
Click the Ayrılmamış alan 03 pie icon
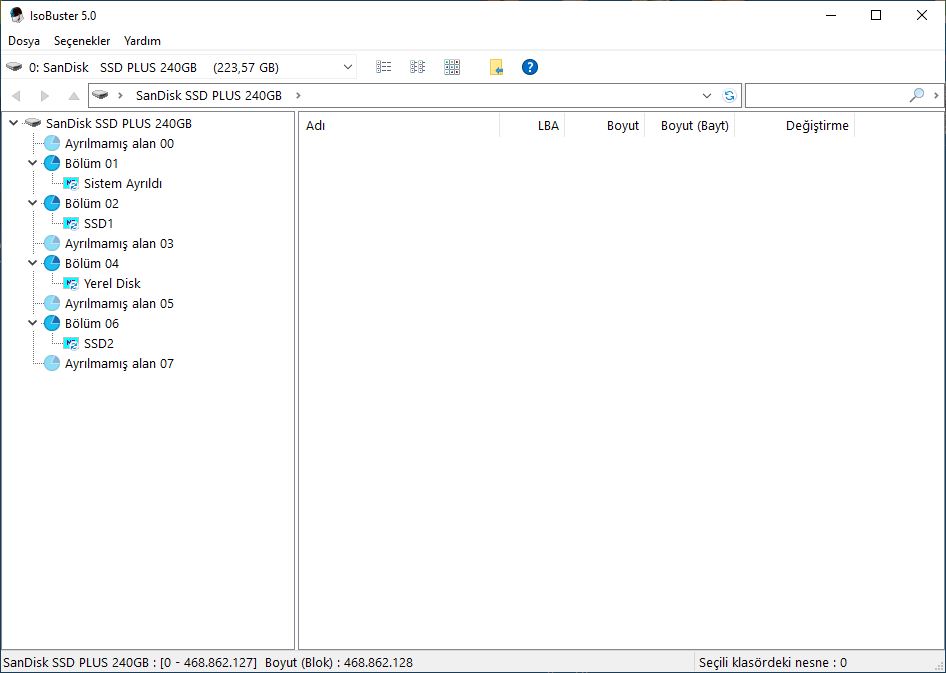click(x=52, y=244)
